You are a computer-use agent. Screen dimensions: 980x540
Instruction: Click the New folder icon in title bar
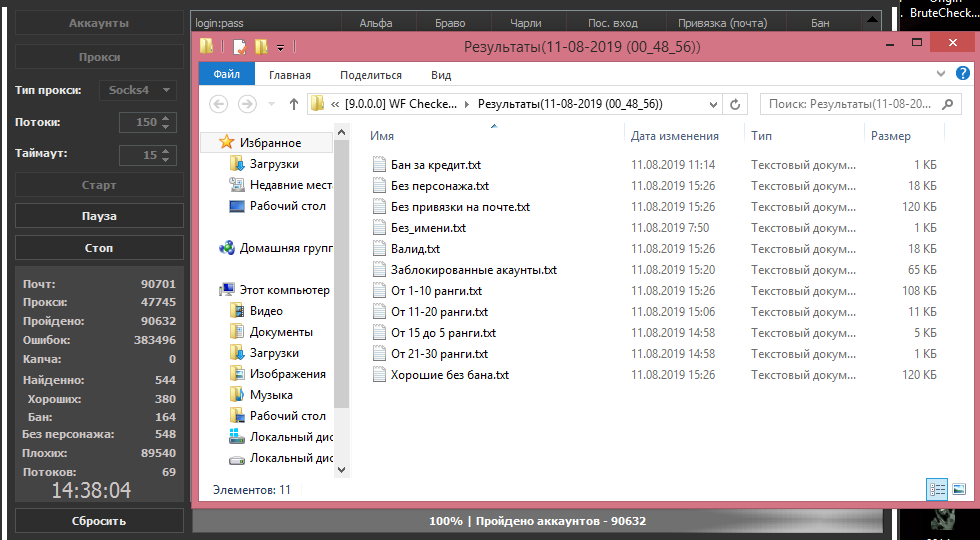tap(261, 47)
